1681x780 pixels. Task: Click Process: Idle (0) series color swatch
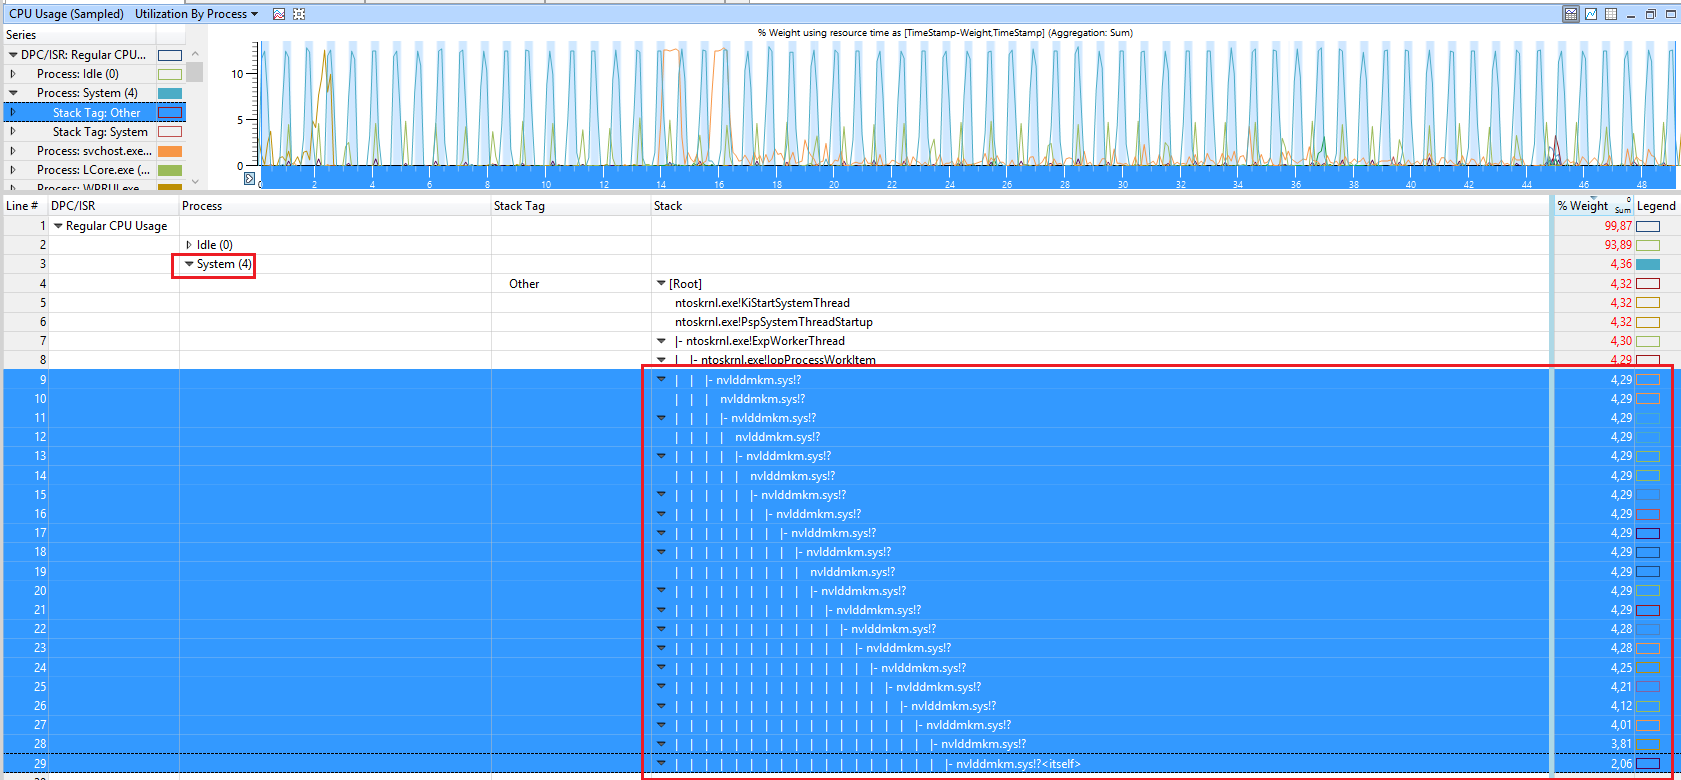(170, 74)
